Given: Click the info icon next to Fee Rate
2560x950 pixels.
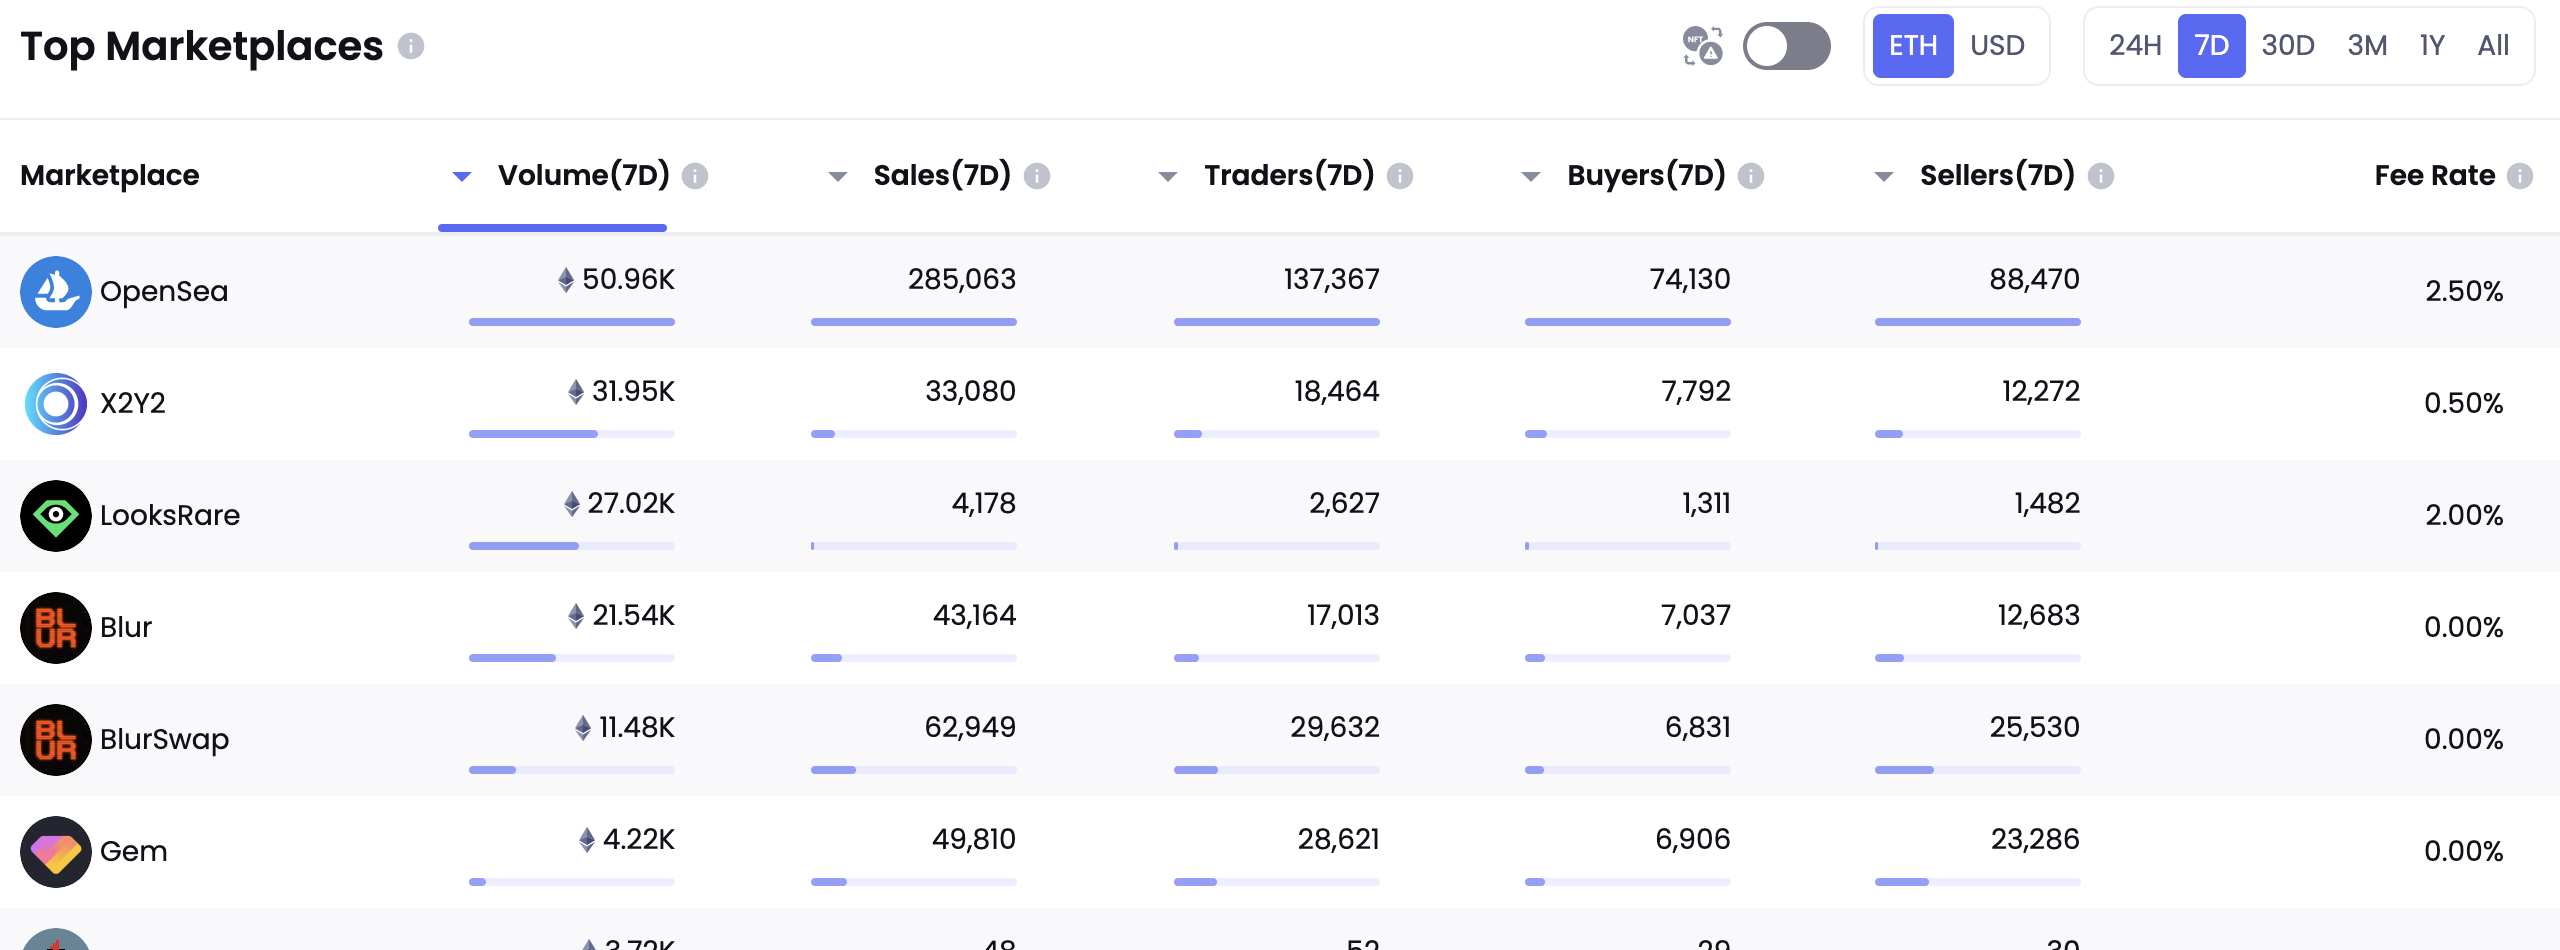Looking at the screenshot, I should pos(2520,176).
